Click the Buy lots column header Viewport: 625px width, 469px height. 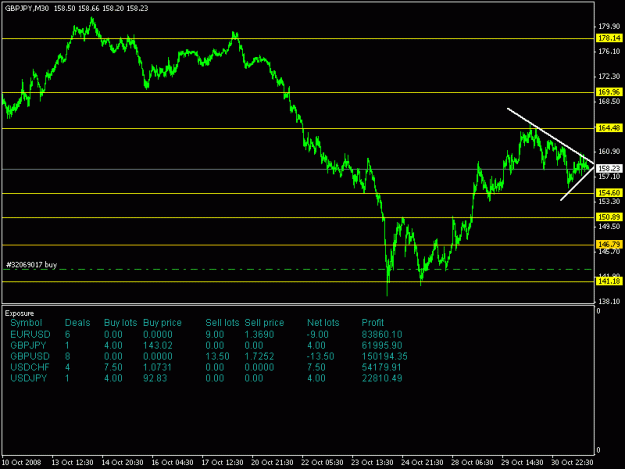pyautogui.click(x=120, y=323)
